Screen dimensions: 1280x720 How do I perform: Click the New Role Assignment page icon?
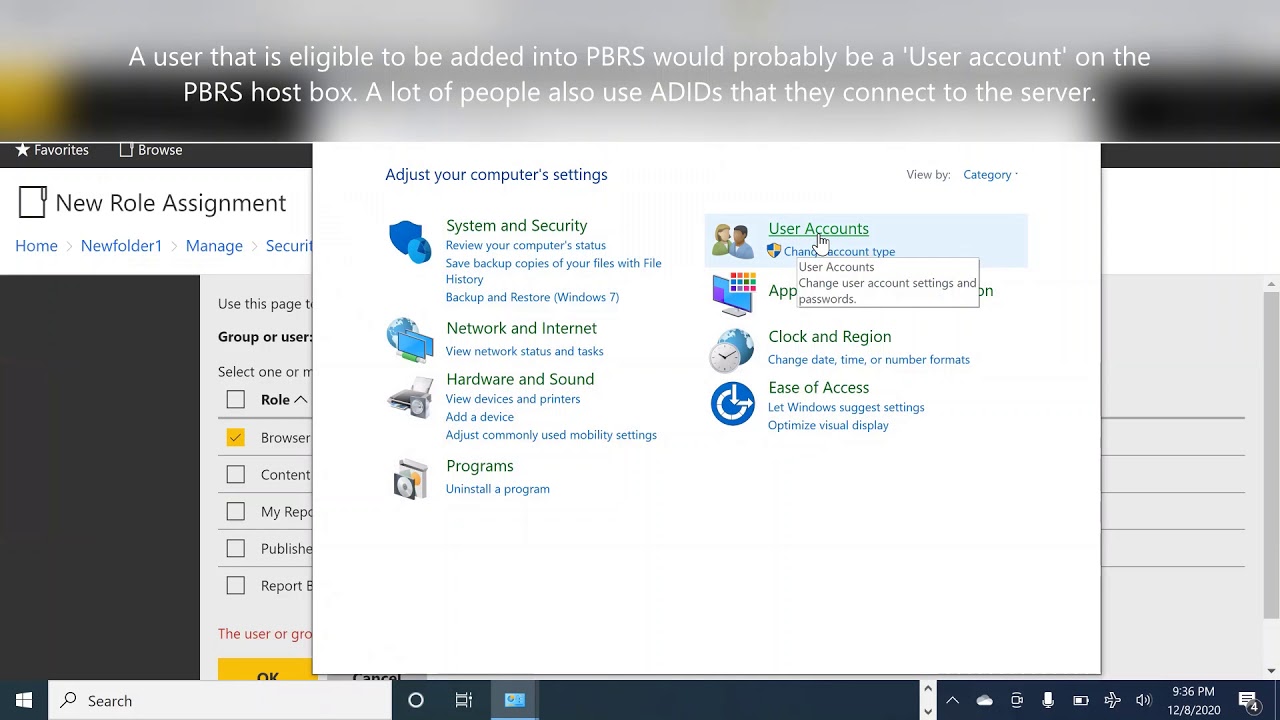(x=33, y=203)
